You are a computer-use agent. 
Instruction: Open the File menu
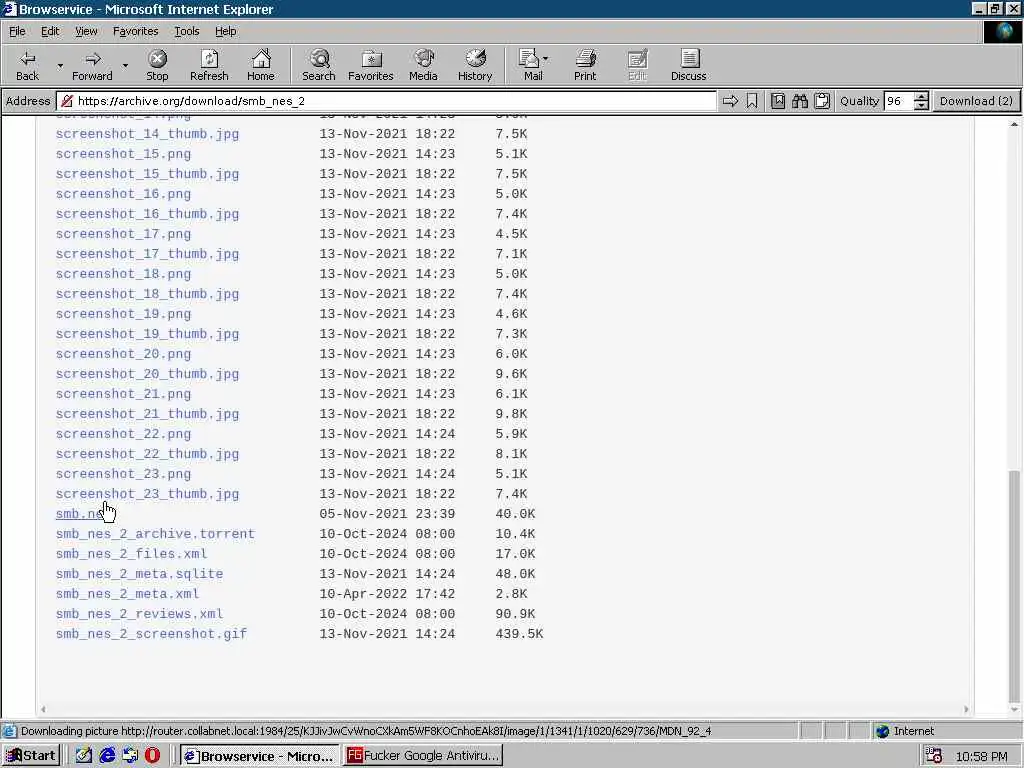coord(17,31)
